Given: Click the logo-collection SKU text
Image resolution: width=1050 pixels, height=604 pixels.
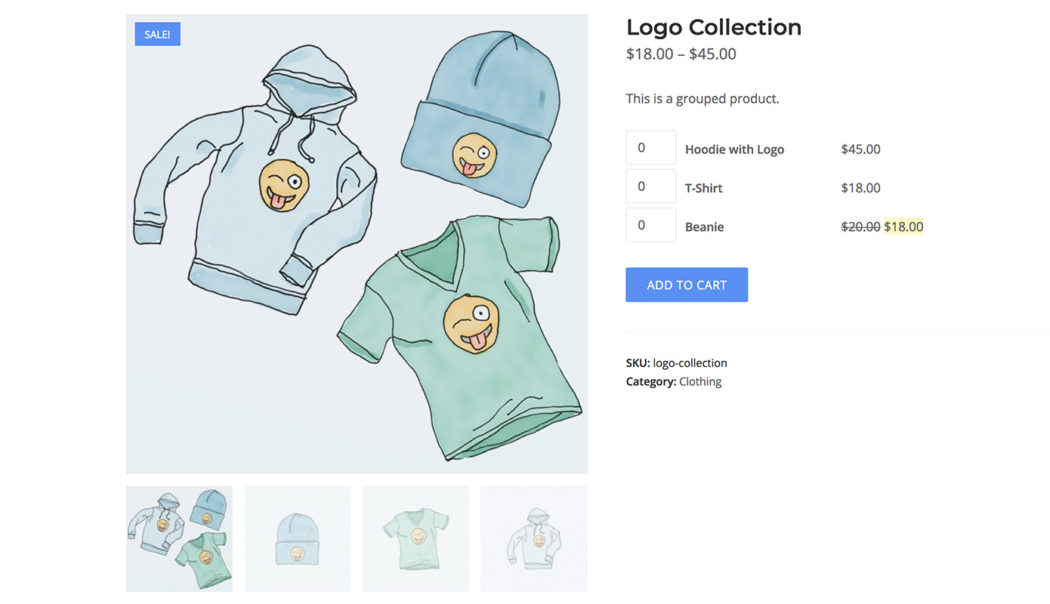Looking at the screenshot, I should coord(692,362).
